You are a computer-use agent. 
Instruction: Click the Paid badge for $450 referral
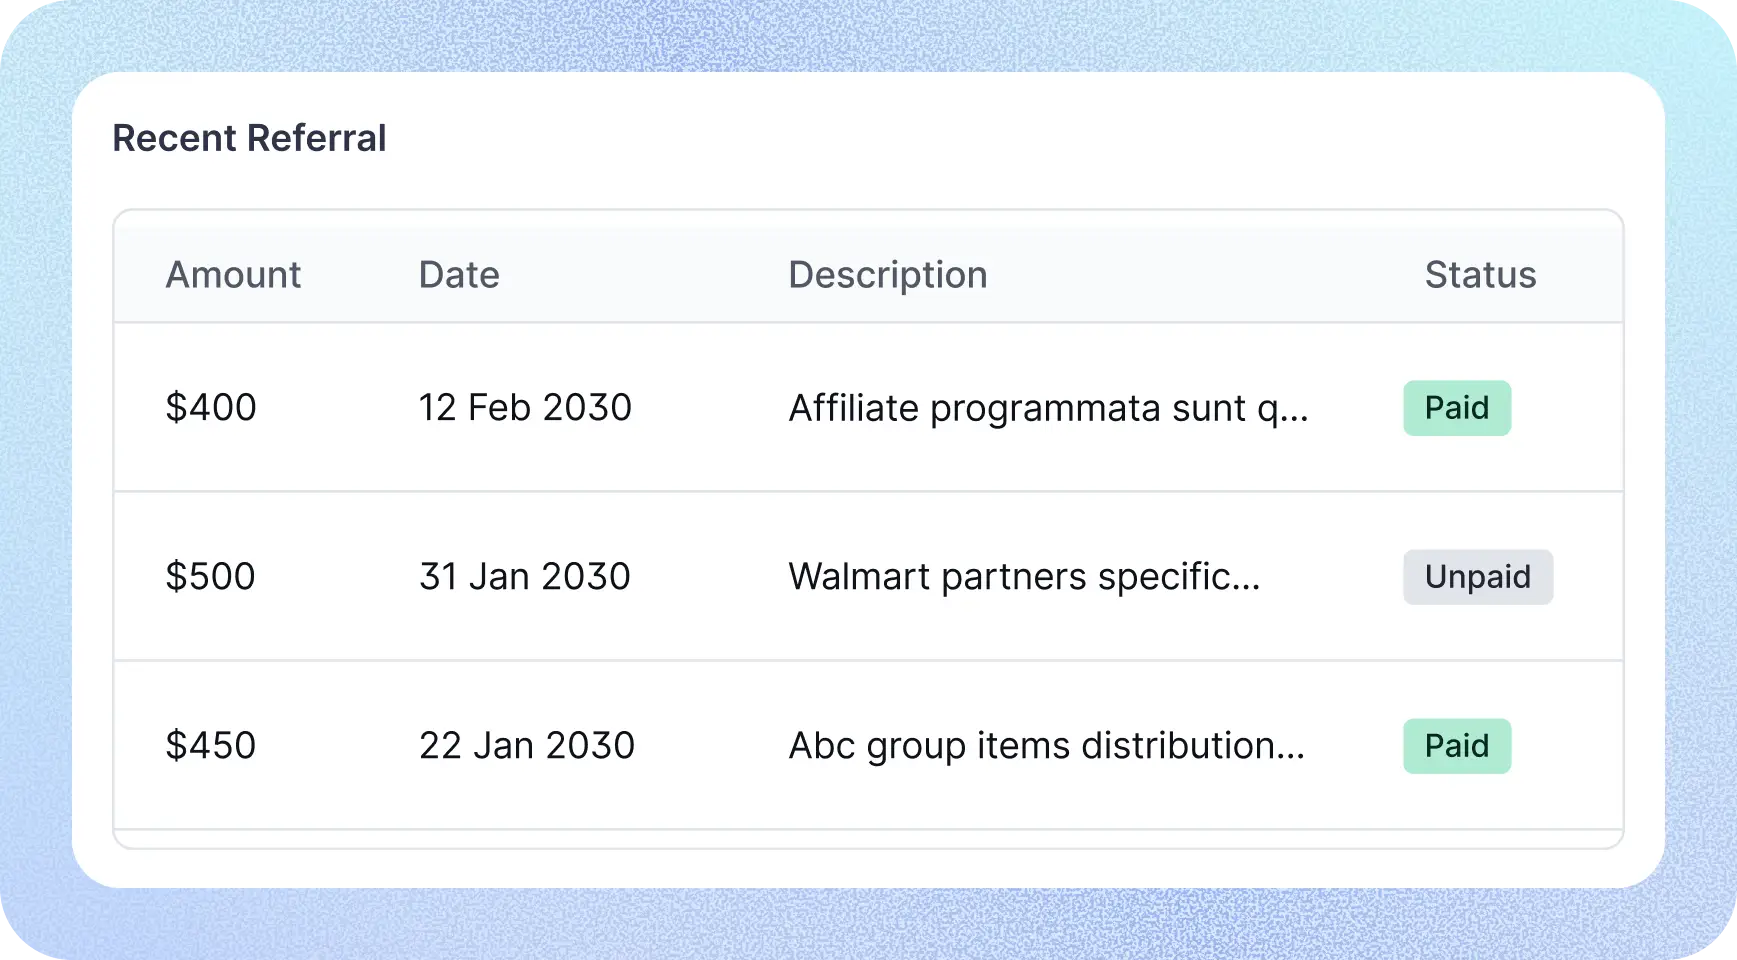click(1456, 746)
